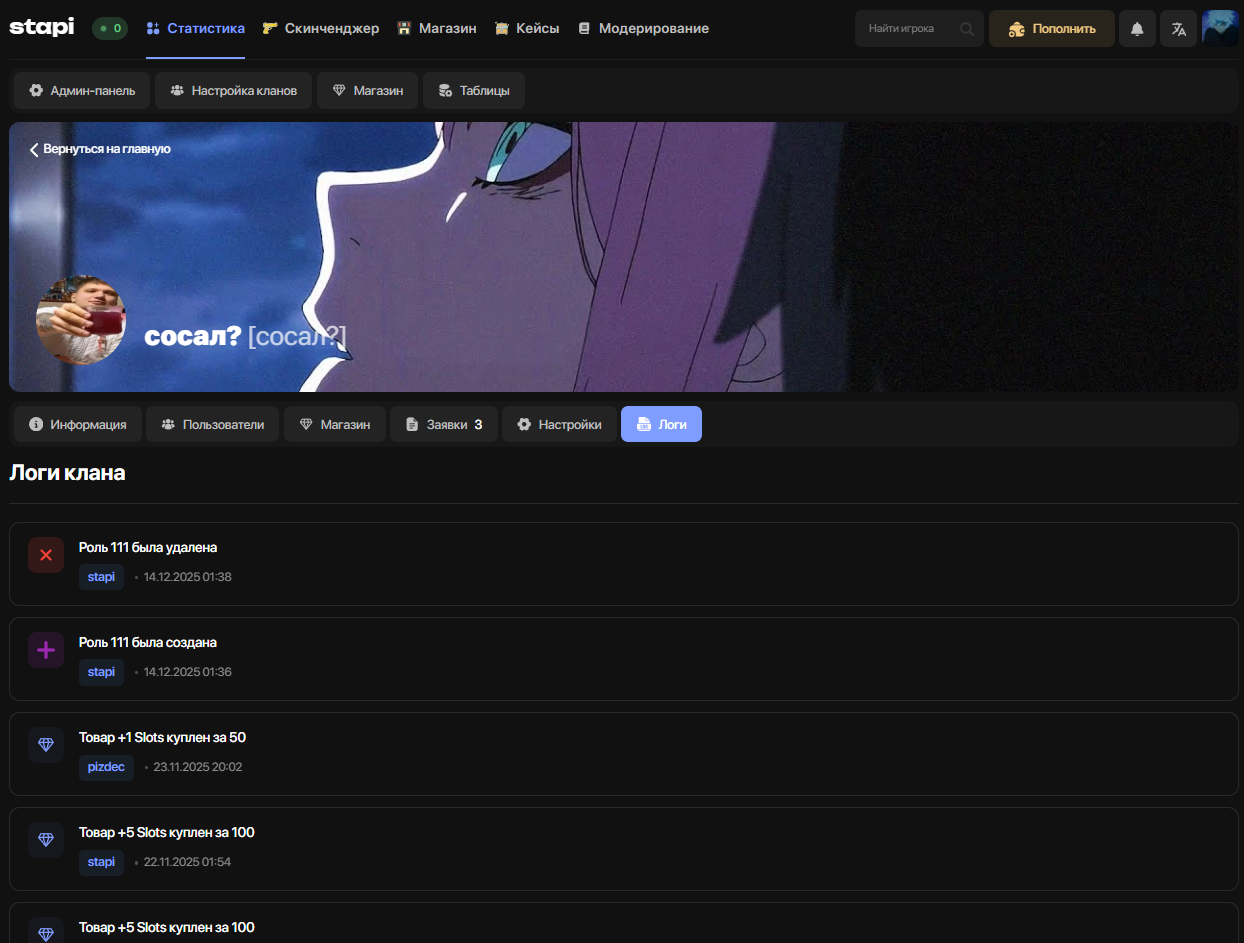This screenshot has height=943, width=1244.
Task: Open Настройка кланов
Action: pos(233,90)
